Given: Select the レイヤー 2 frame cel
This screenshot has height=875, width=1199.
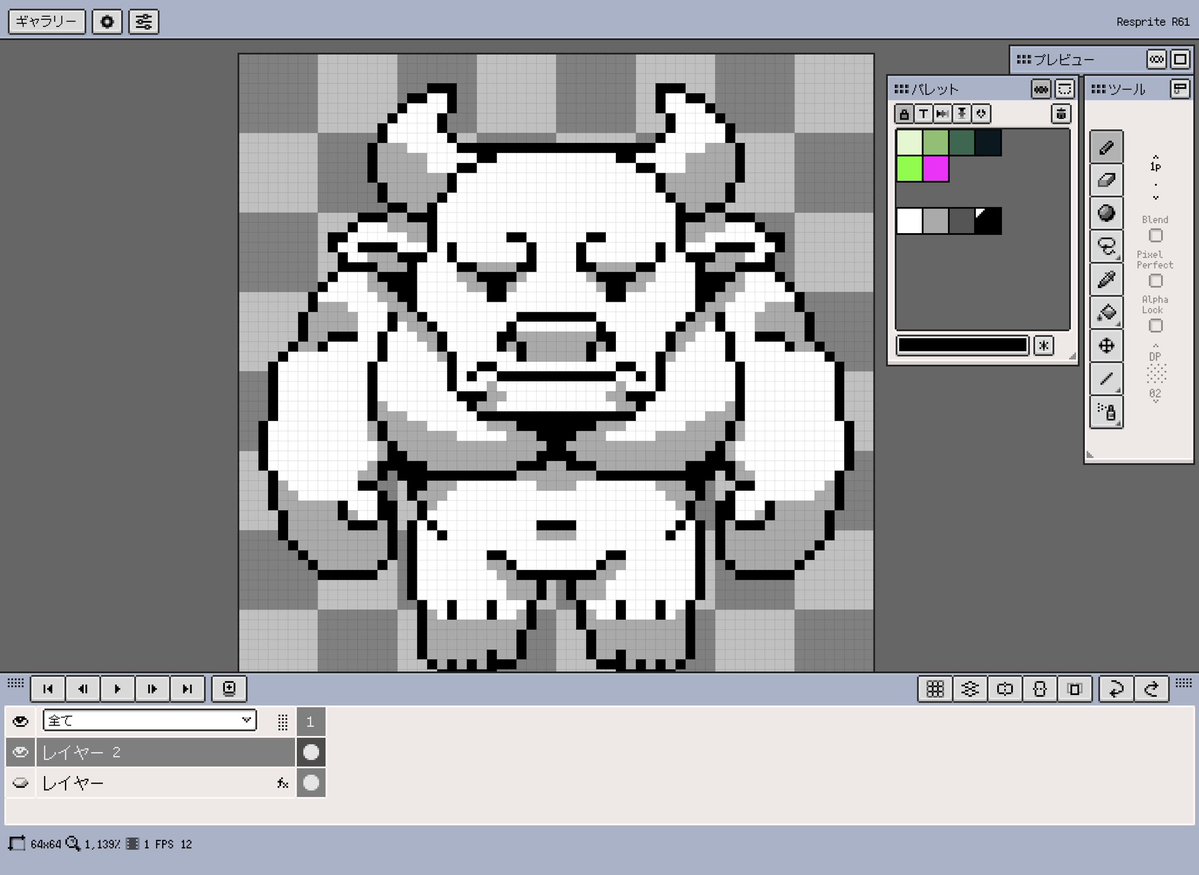Looking at the screenshot, I should (310, 752).
